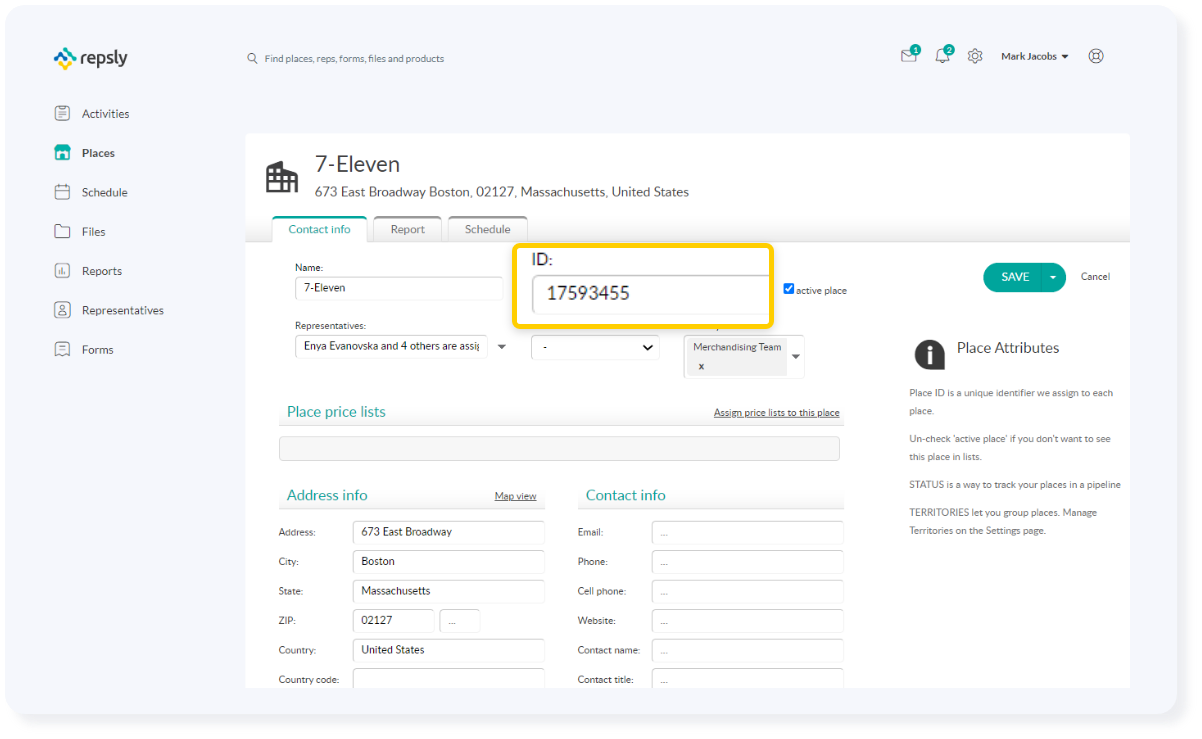Click the 7-Eleven page heading
1202x739 pixels.
point(357,165)
